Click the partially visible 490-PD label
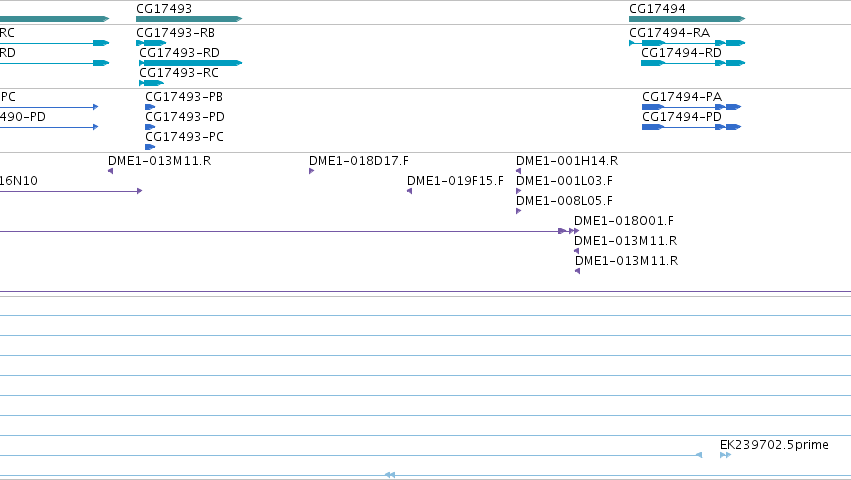This screenshot has height=480, width=851. [23, 117]
